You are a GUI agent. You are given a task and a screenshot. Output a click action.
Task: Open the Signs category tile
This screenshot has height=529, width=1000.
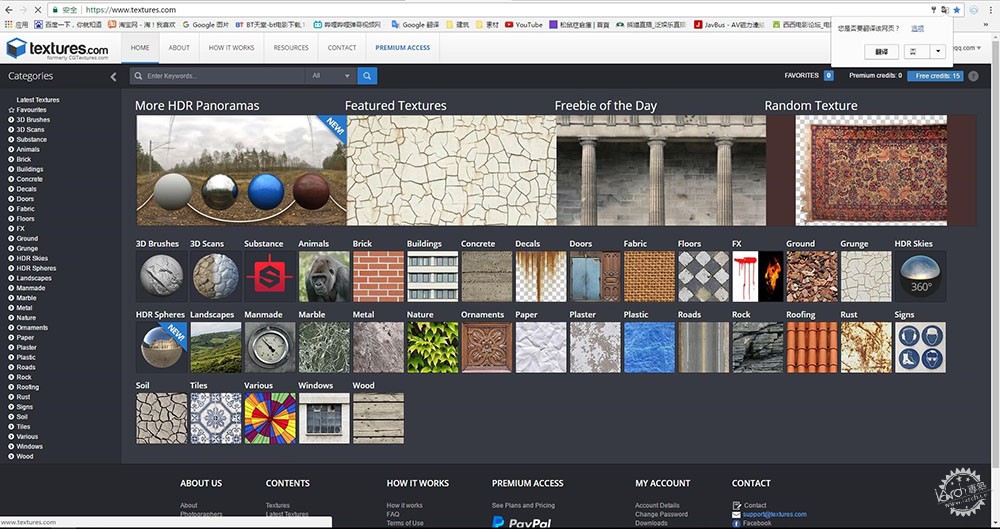[x=920, y=347]
